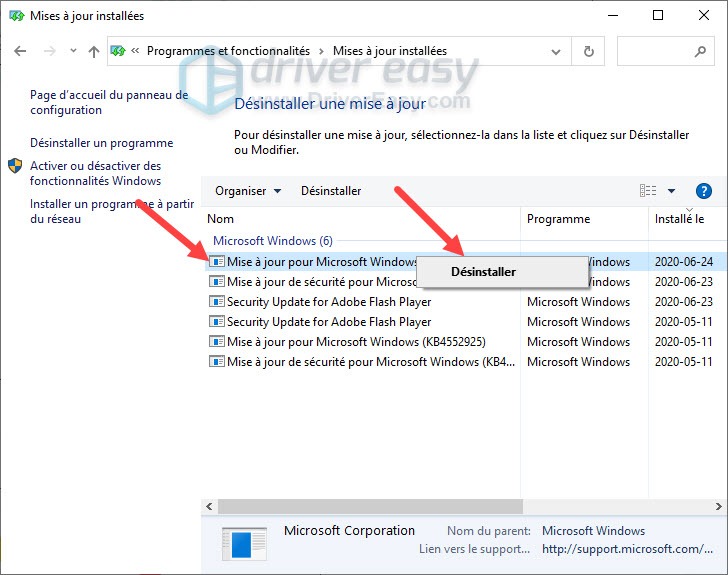Go back with the left arrow button

click(x=20, y=51)
